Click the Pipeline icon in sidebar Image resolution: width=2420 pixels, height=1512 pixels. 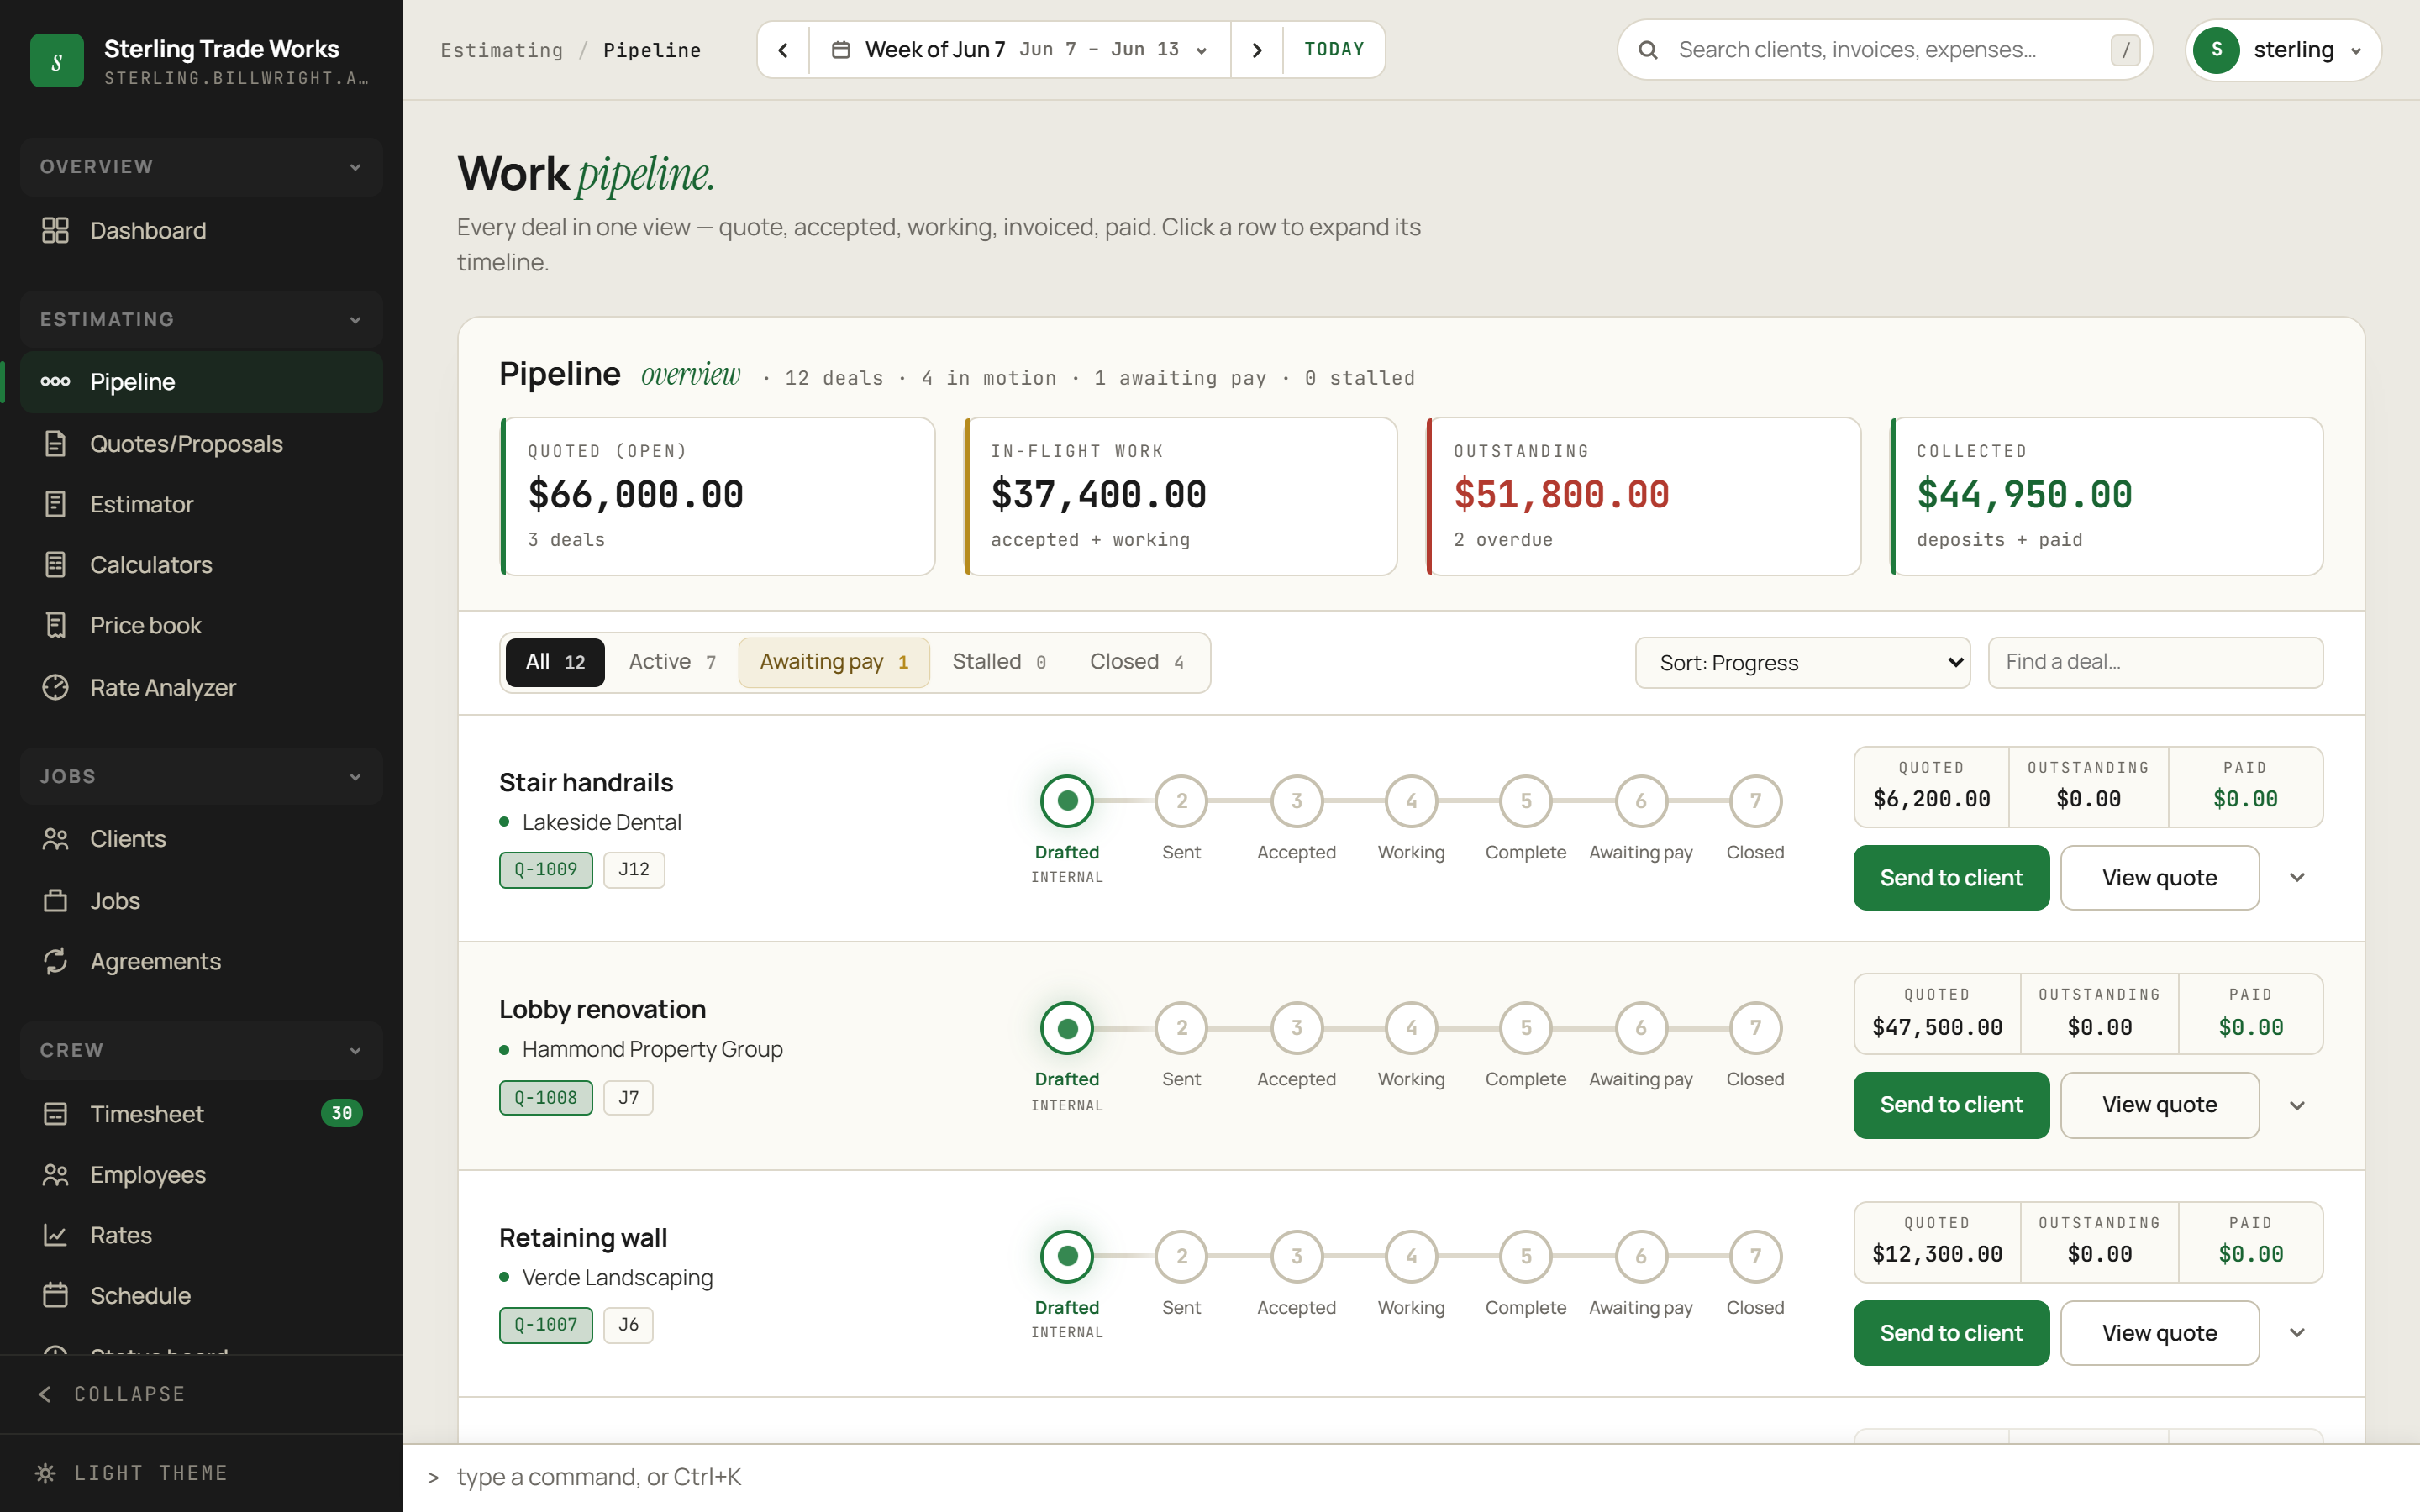55,381
